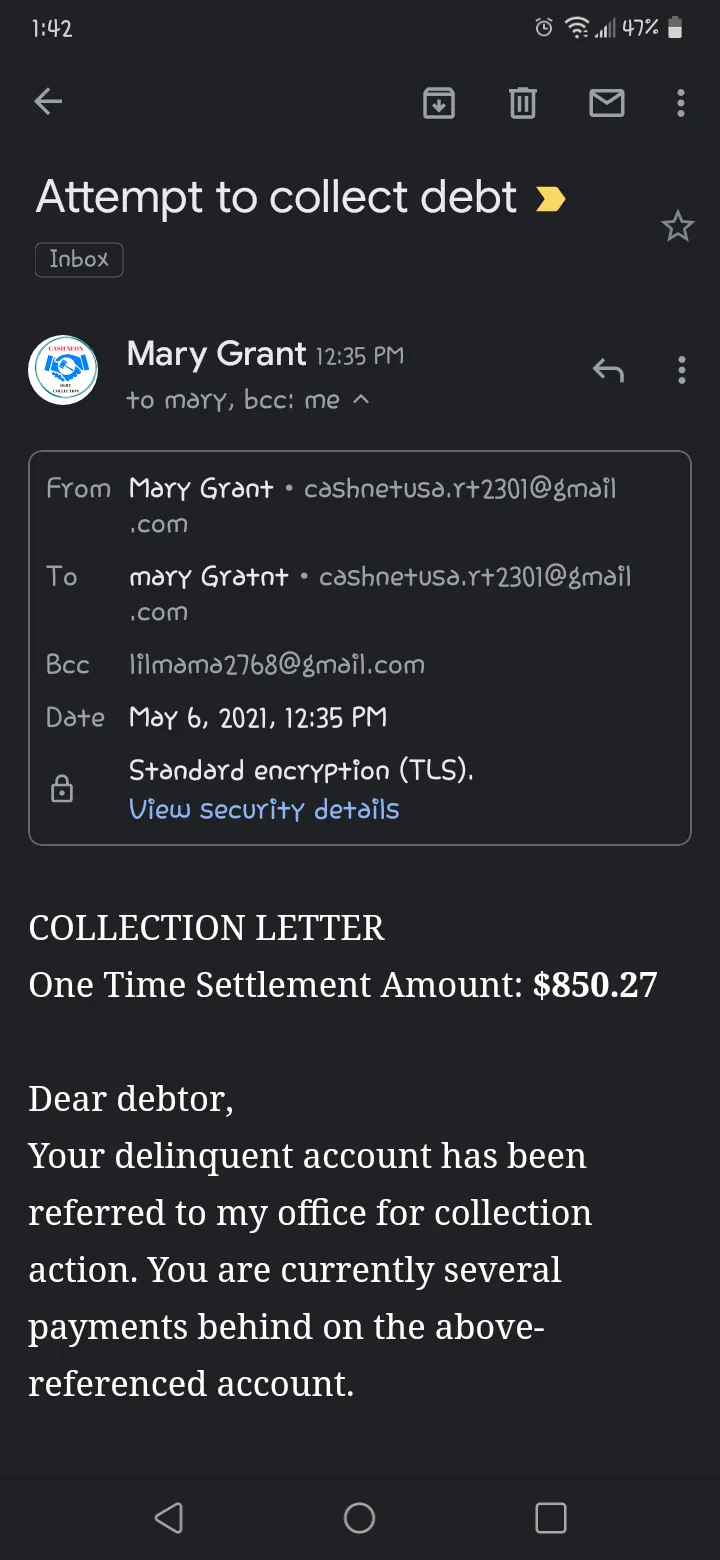Image resolution: width=720 pixels, height=1560 pixels.
Task: Open View security details link
Action: [x=264, y=809]
